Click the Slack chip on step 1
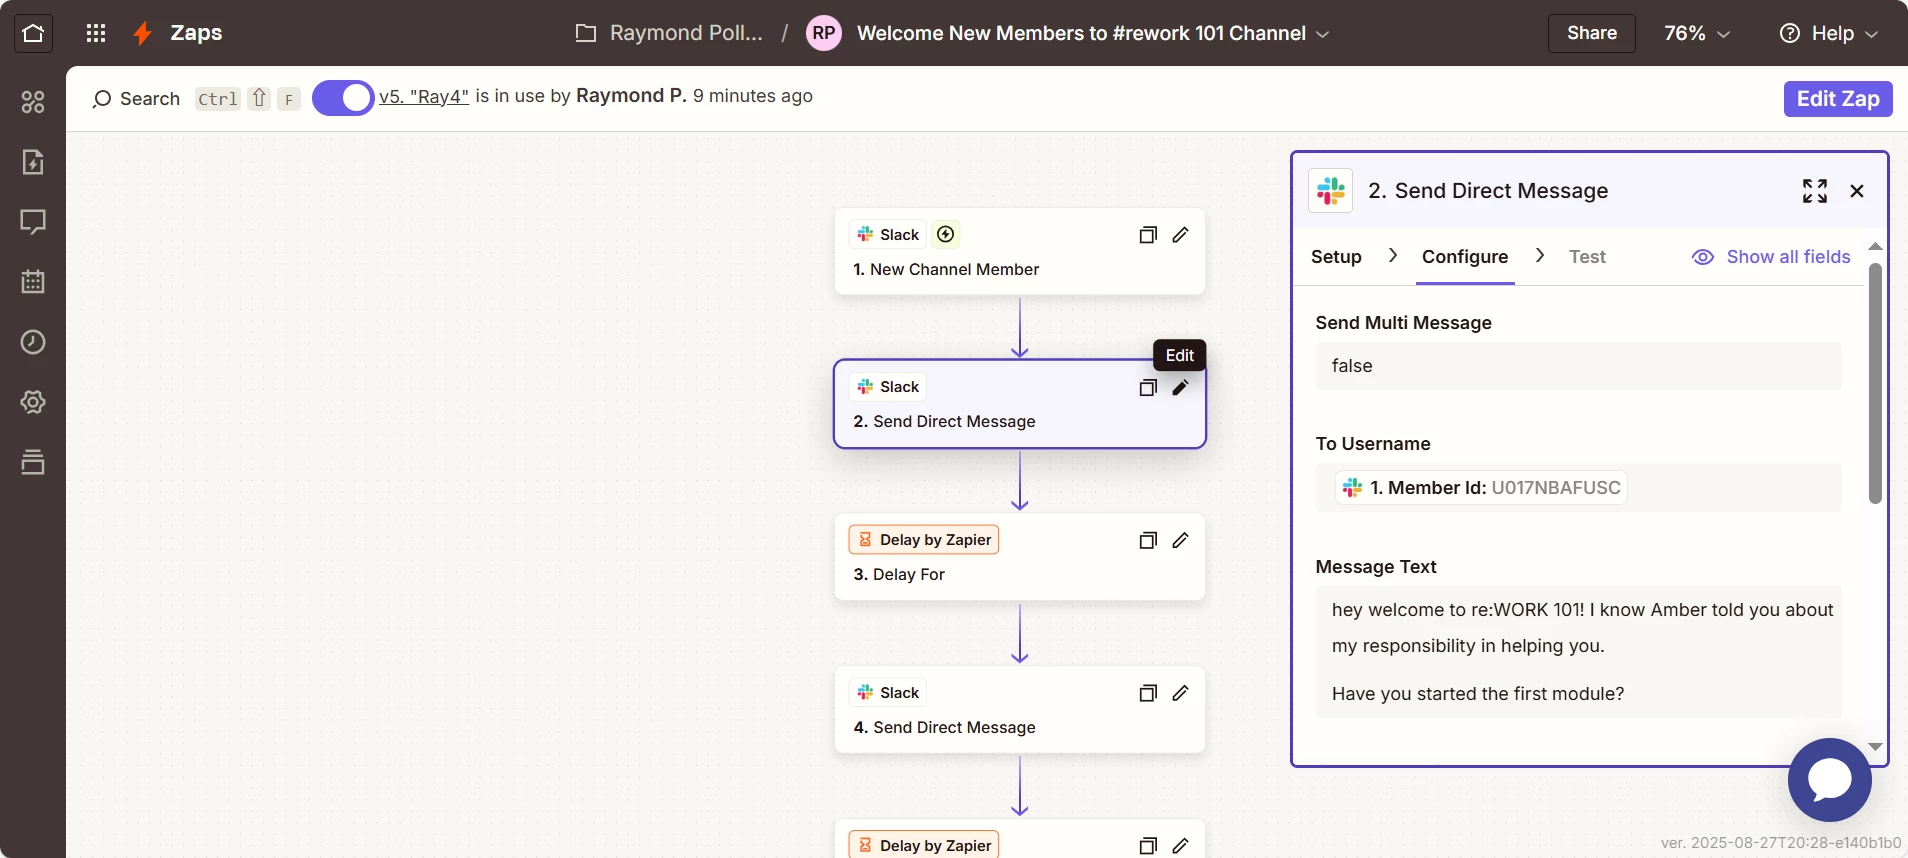Image resolution: width=1908 pixels, height=858 pixels. [888, 234]
